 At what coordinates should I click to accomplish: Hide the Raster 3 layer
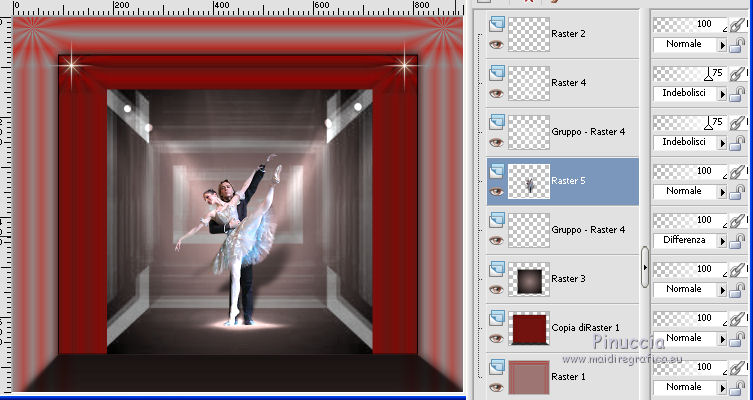[x=496, y=290]
